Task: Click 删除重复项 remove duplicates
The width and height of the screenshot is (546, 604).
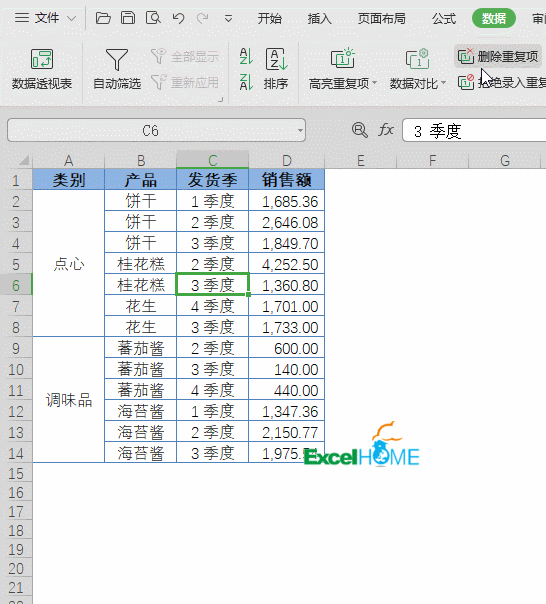Action: click(x=498, y=56)
